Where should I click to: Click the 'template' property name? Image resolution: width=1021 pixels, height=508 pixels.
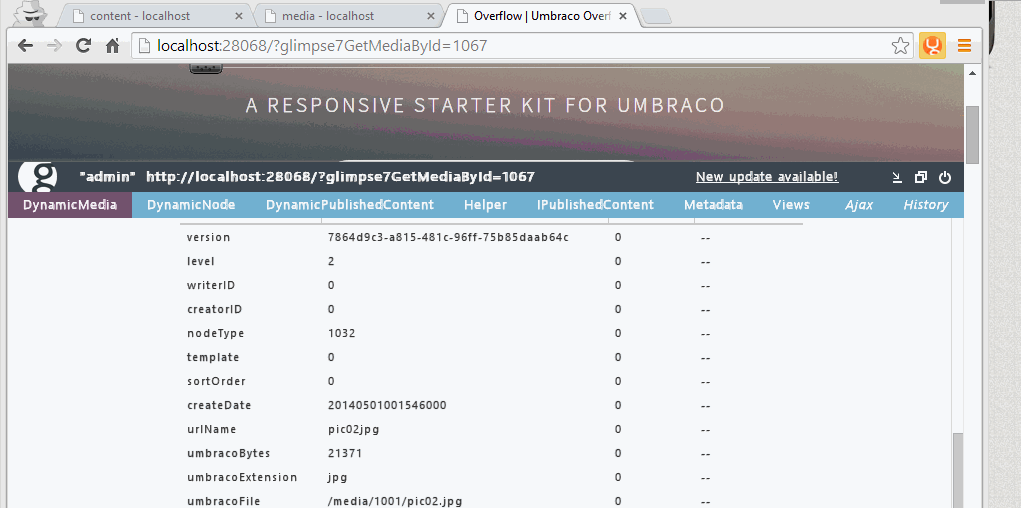(213, 358)
